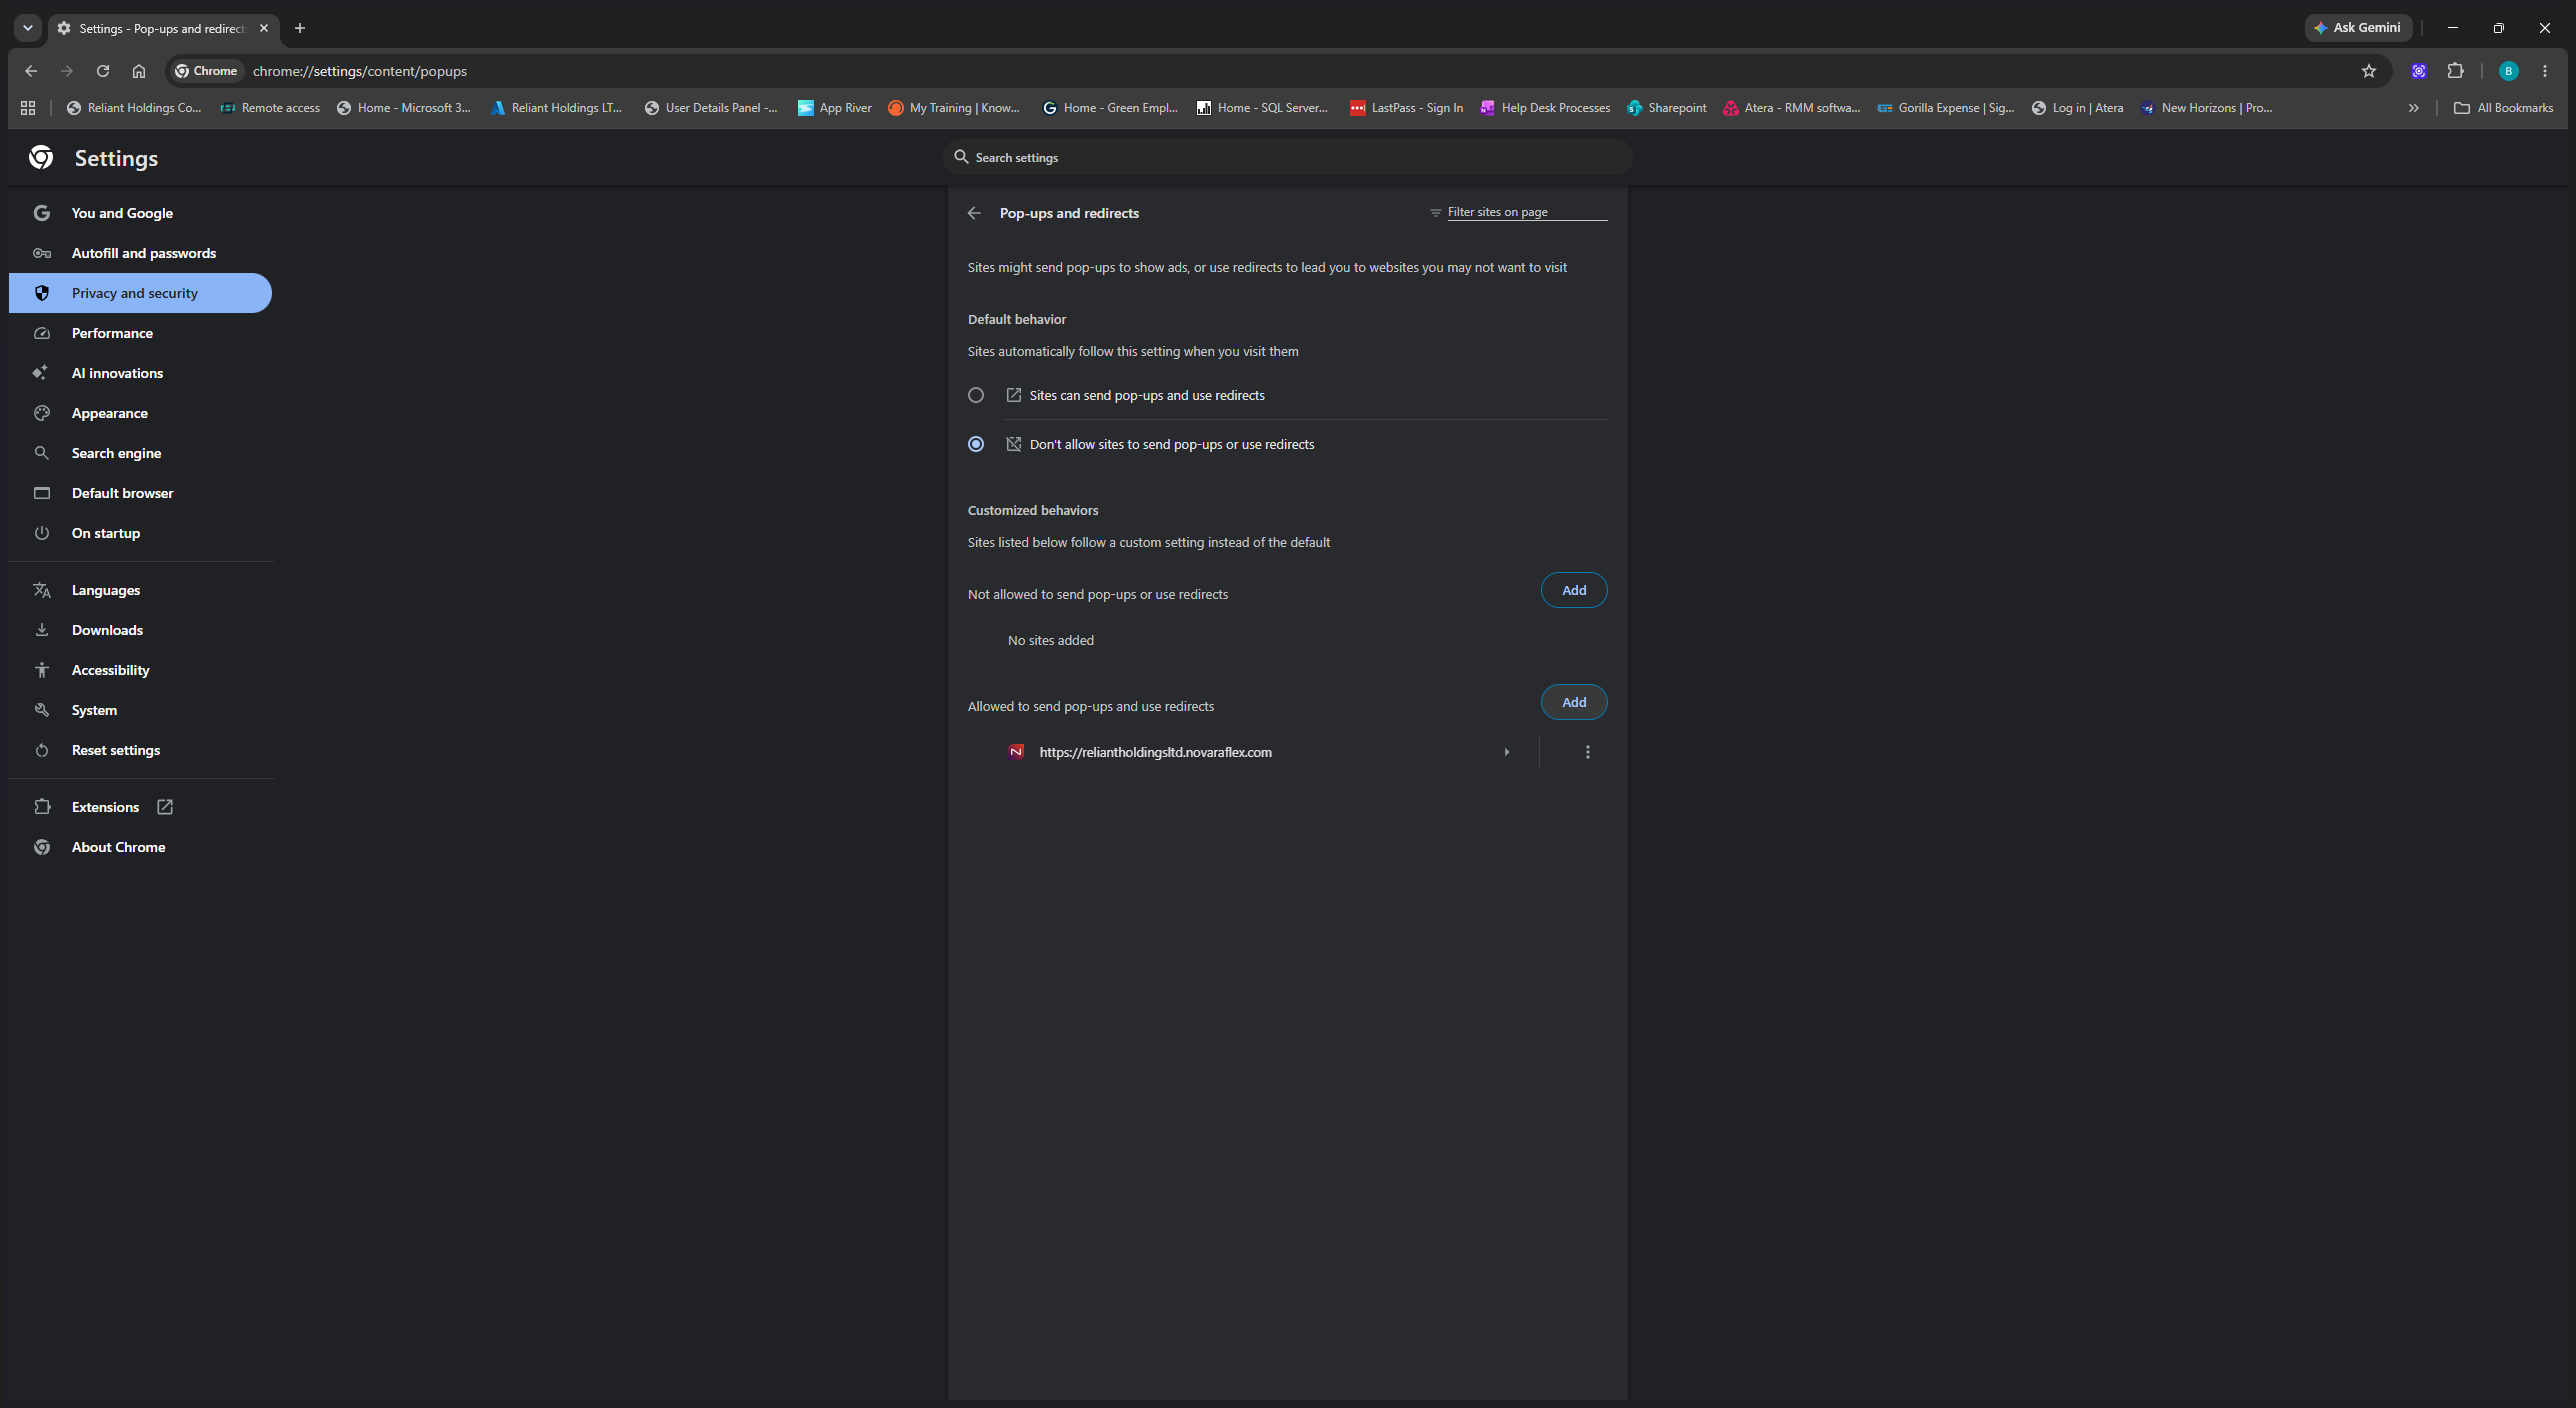Open the Remote access bookmark
The width and height of the screenshot is (2576, 1408).
pos(270,108)
